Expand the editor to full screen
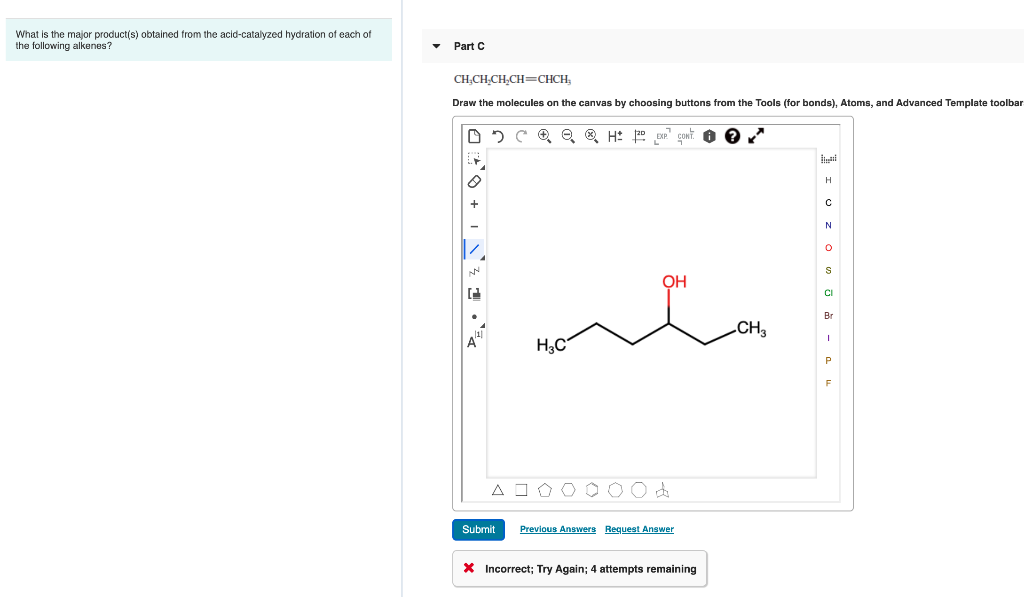1024x597 pixels. [x=756, y=135]
